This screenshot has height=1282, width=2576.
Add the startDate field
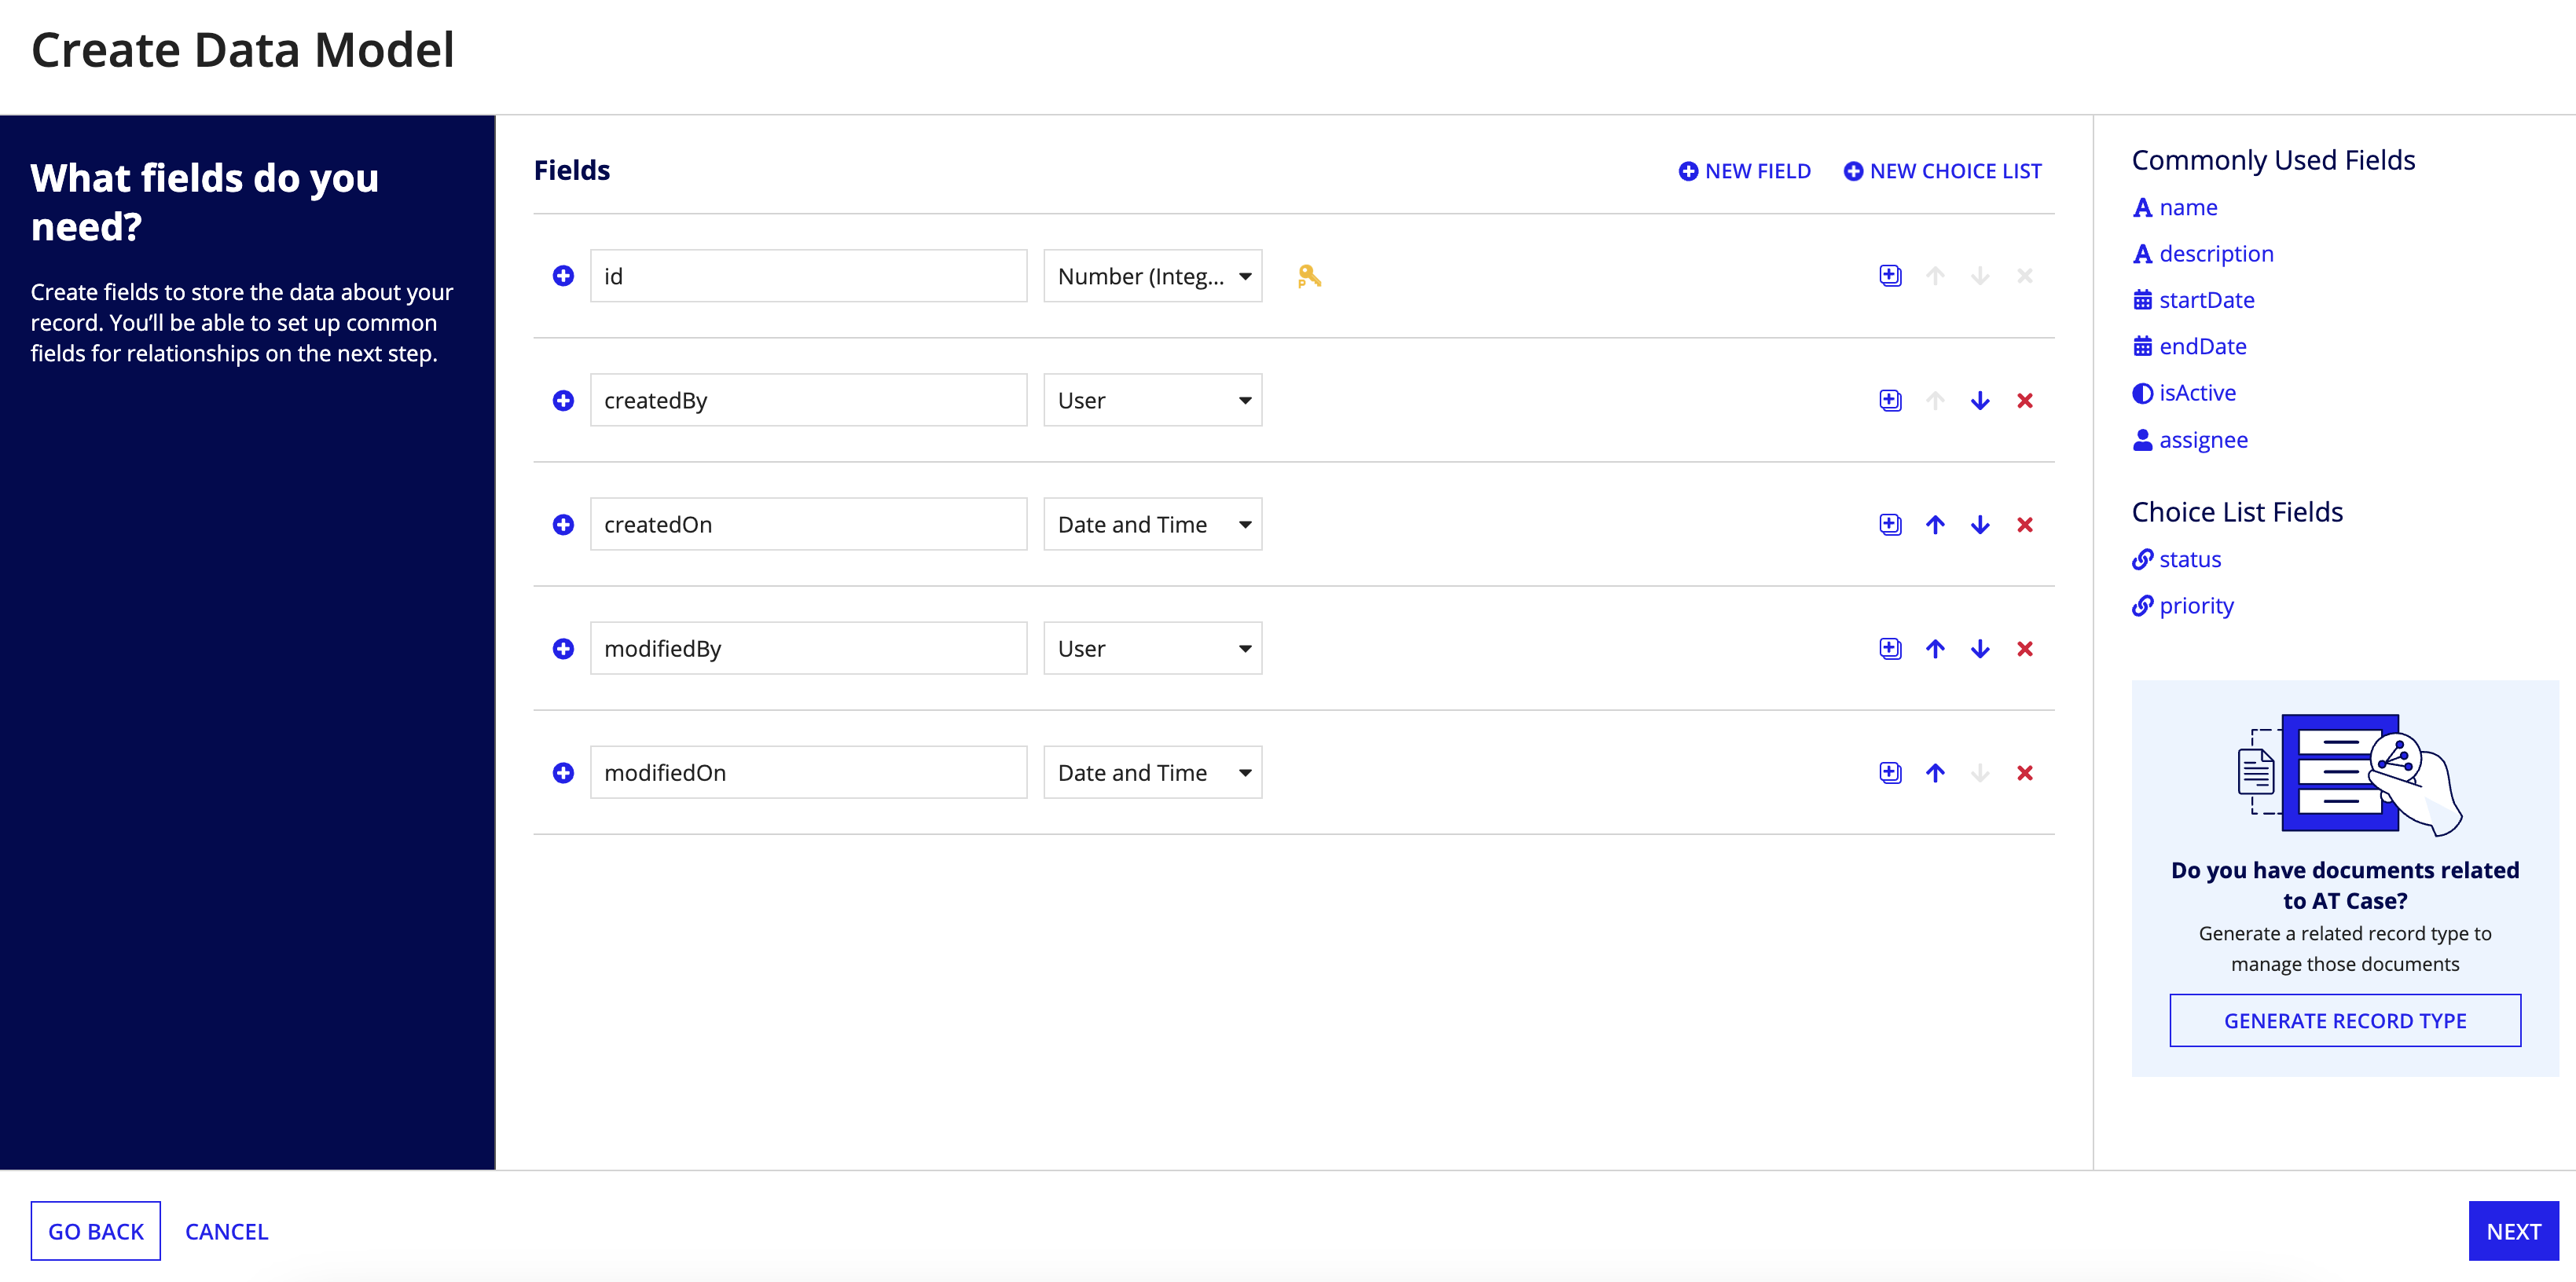(2193, 300)
